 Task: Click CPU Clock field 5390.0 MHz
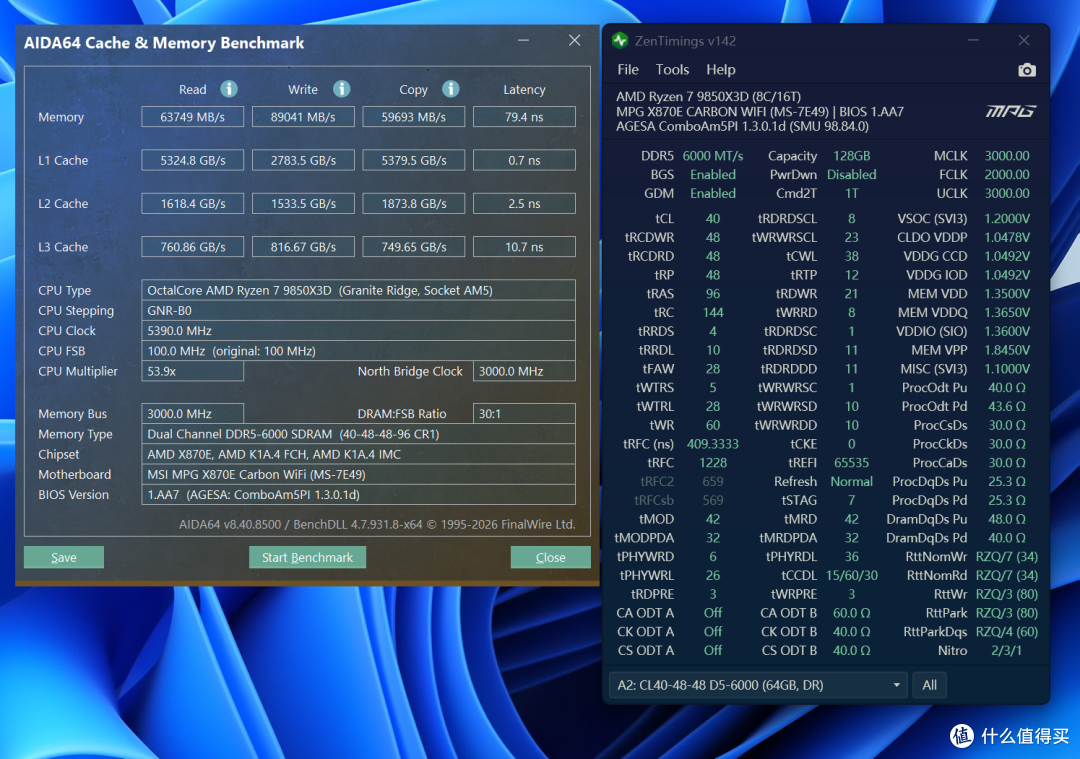coord(358,331)
